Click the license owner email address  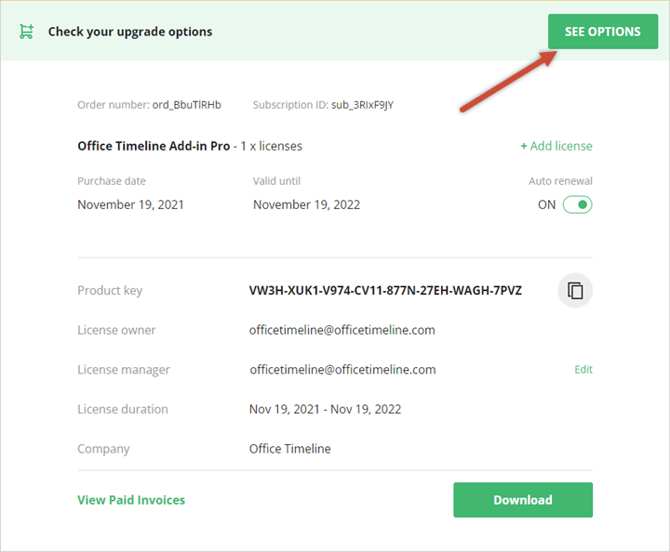point(342,330)
